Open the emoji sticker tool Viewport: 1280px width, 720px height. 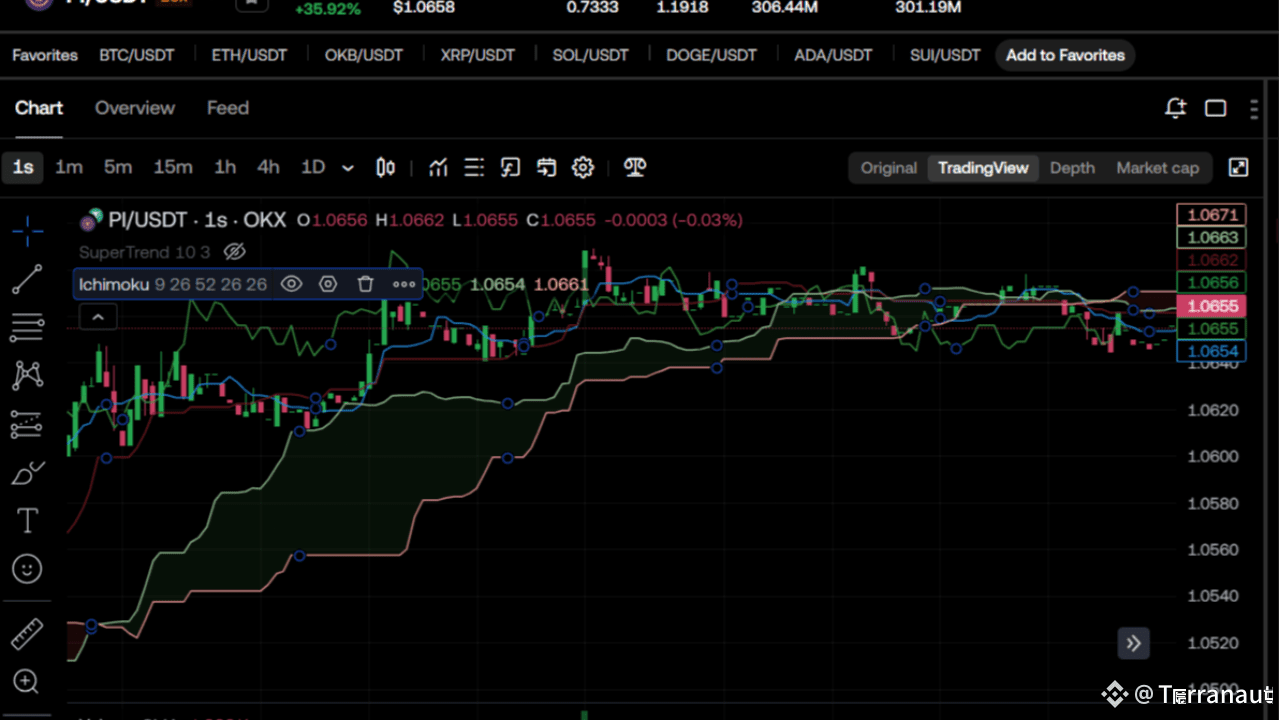27,569
